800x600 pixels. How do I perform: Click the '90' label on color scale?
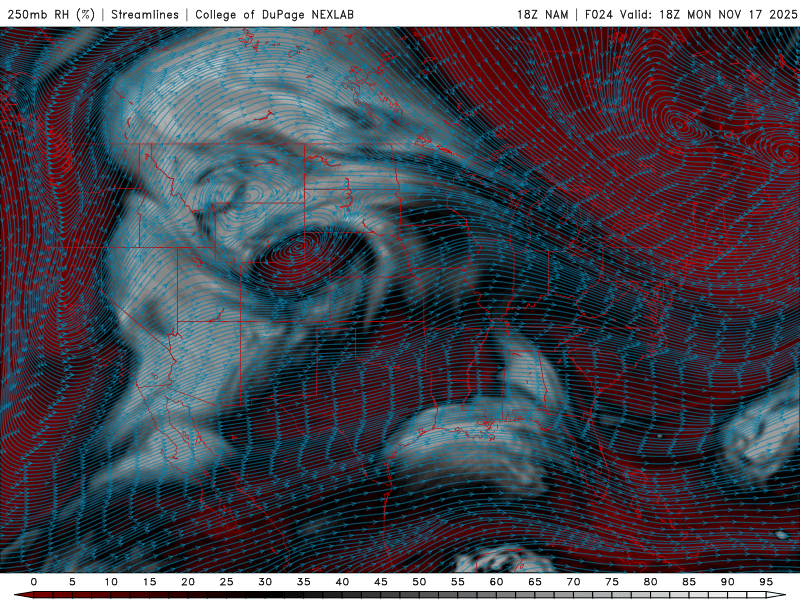pyautogui.click(x=727, y=582)
